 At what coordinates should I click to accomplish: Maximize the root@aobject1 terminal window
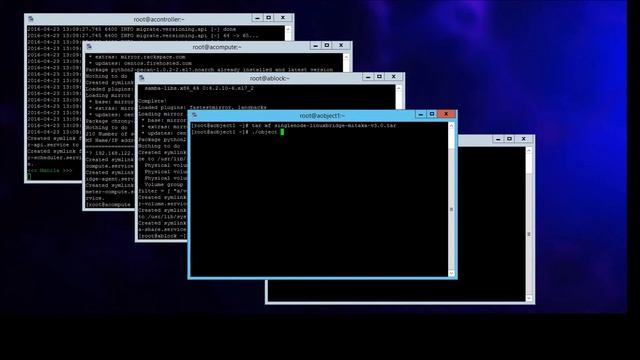pyautogui.click(x=432, y=114)
